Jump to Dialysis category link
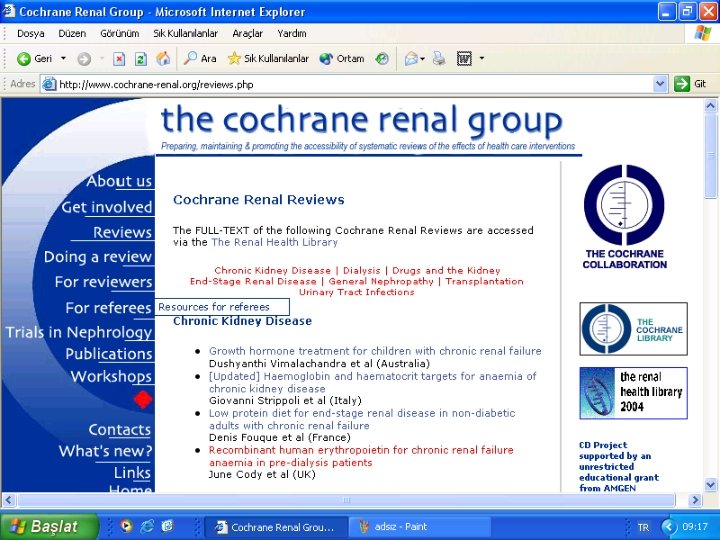The width and height of the screenshot is (720, 540). (362, 270)
